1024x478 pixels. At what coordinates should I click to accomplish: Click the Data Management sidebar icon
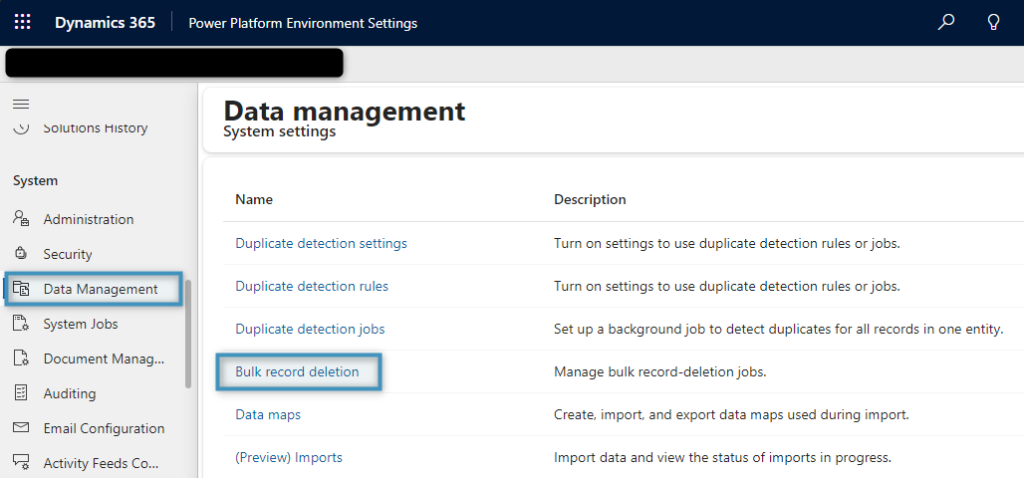point(22,289)
